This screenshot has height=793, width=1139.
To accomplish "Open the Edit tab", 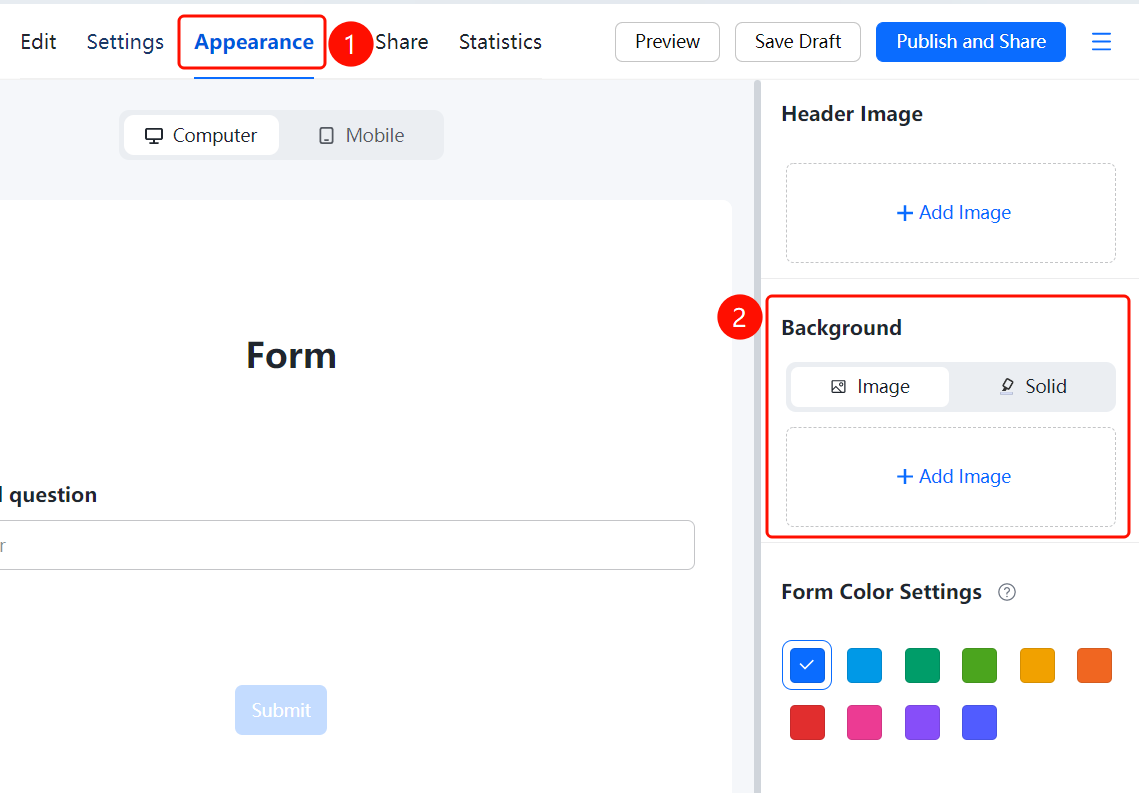I will coord(38,42).
